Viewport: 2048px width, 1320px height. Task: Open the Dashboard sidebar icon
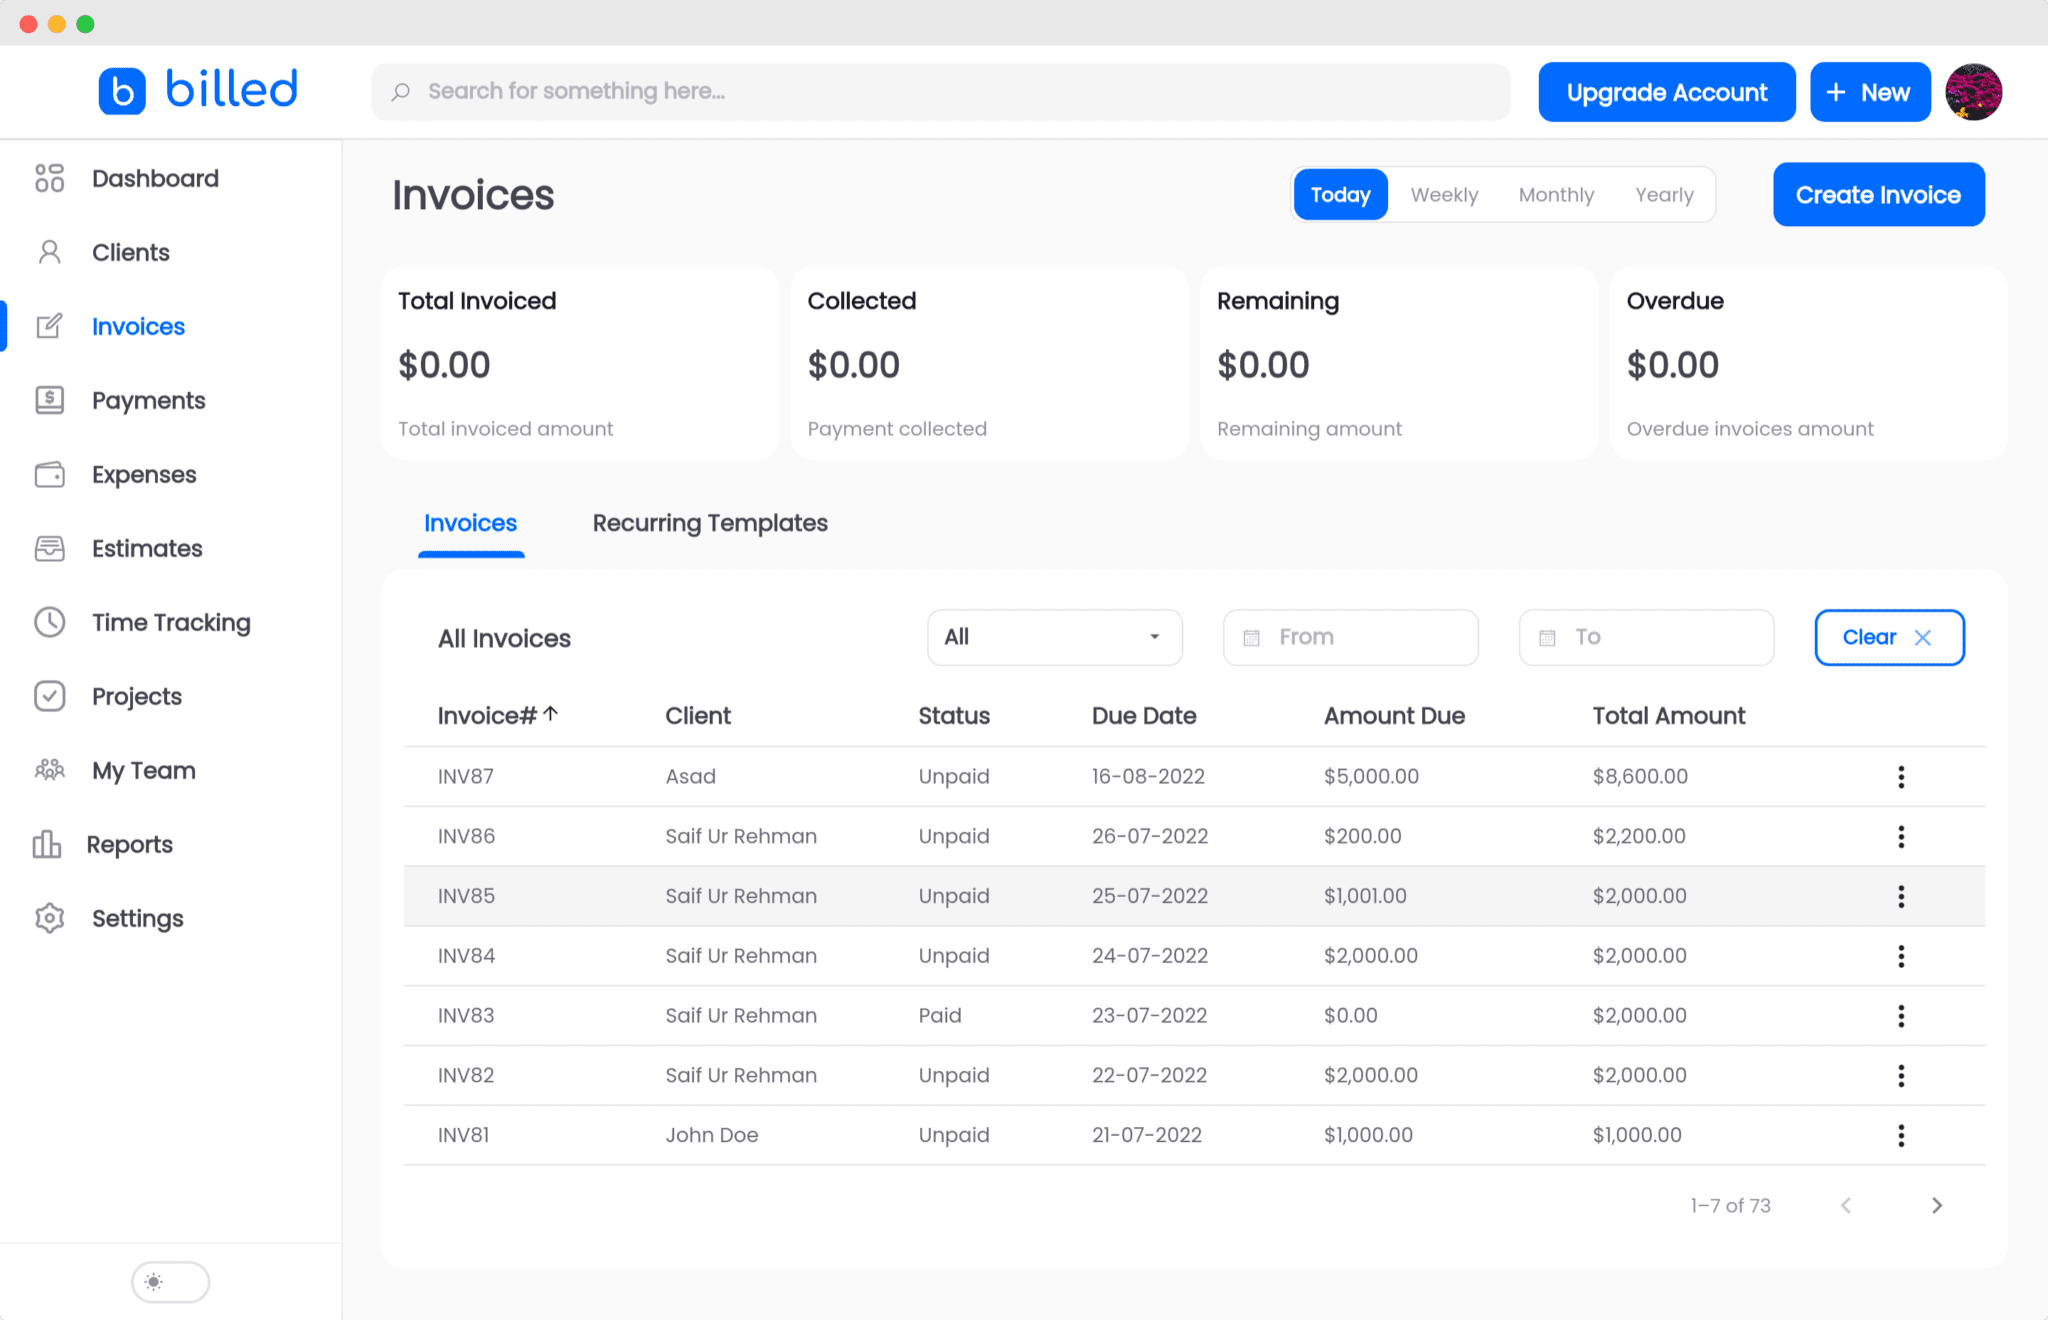49,178
